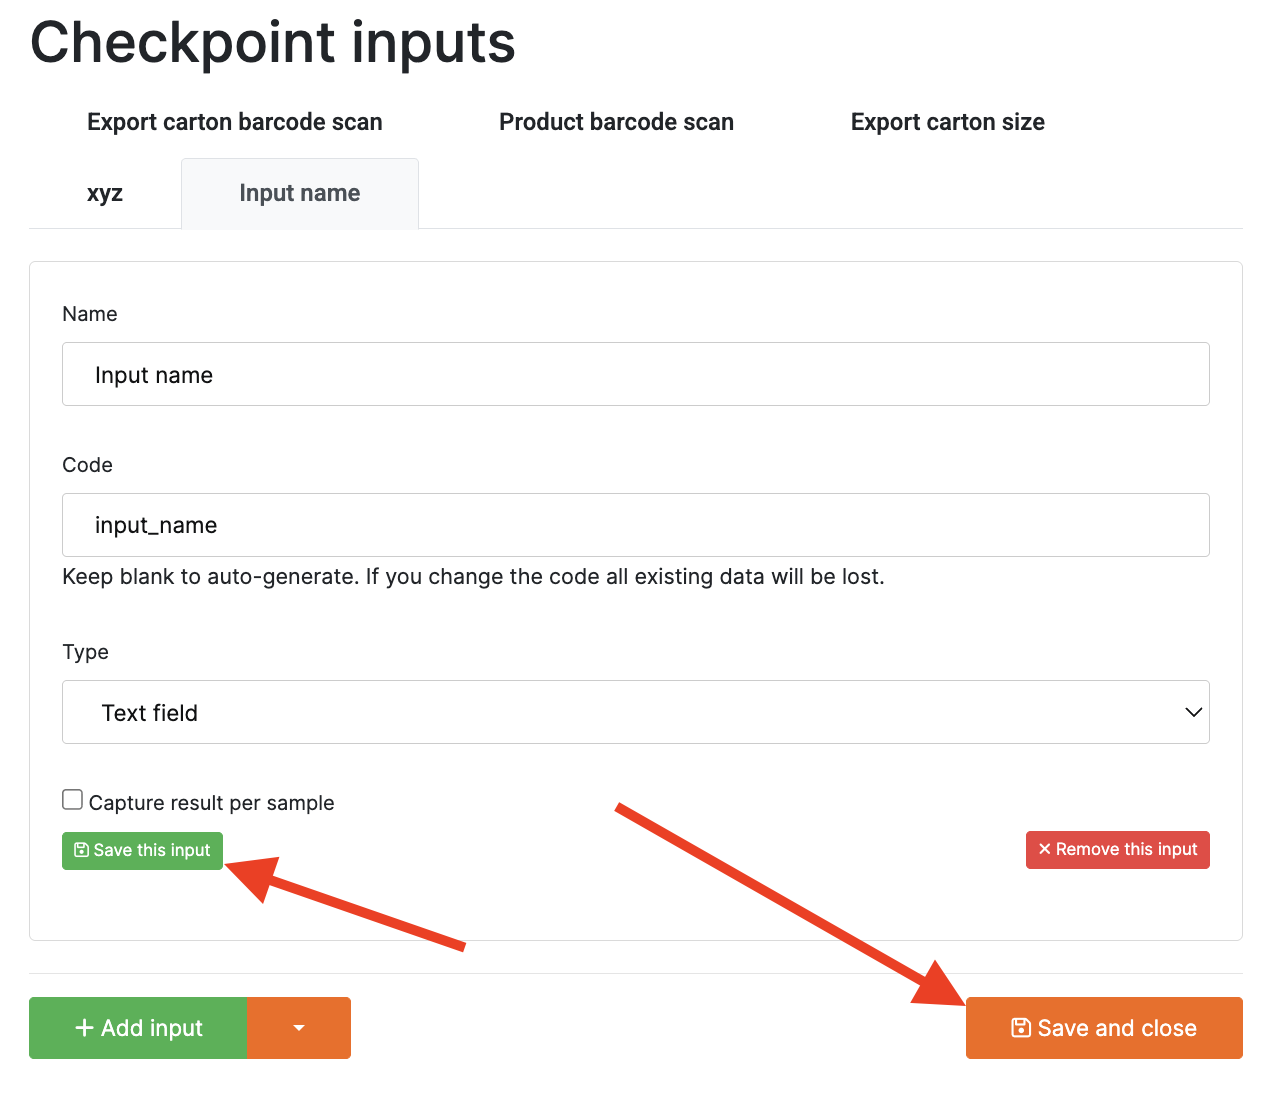The height and width of the screenshot is (1118, 1272).
Task: Go to the xyz tab
Action: [x=105, y=193]
